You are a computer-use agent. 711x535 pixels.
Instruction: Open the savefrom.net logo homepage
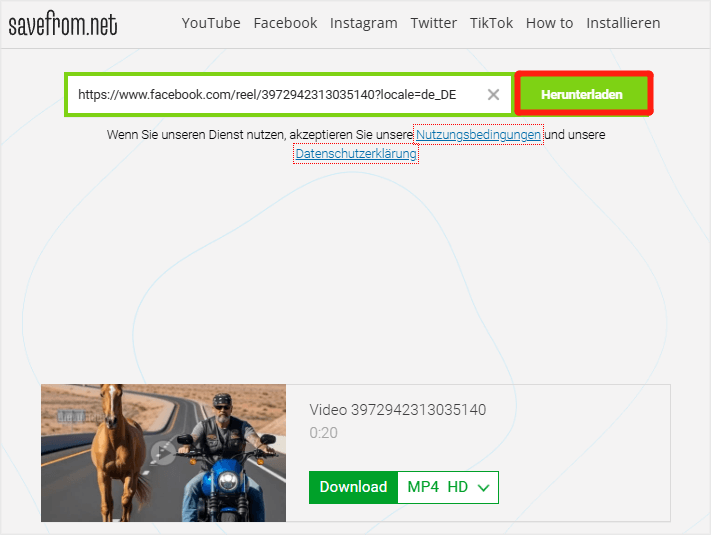click(x=63, y=24)
